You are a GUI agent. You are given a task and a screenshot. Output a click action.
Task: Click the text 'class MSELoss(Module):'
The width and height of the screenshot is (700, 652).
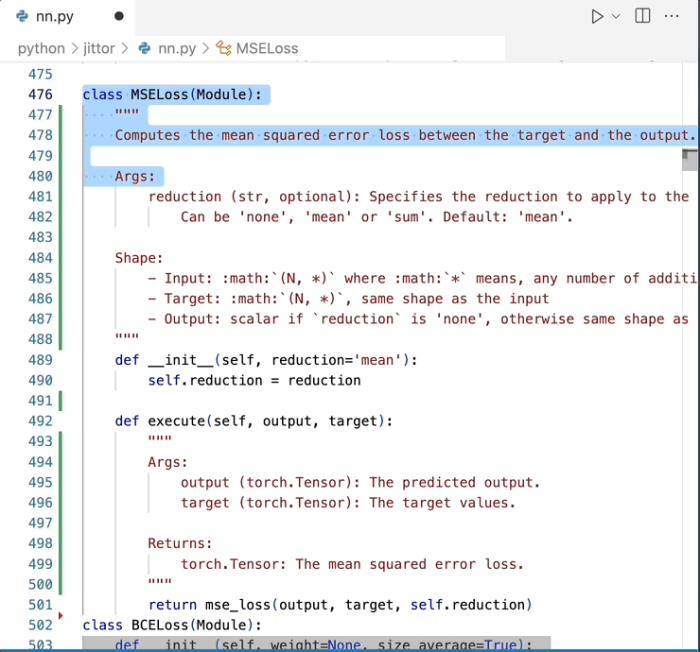coord(172,95)
